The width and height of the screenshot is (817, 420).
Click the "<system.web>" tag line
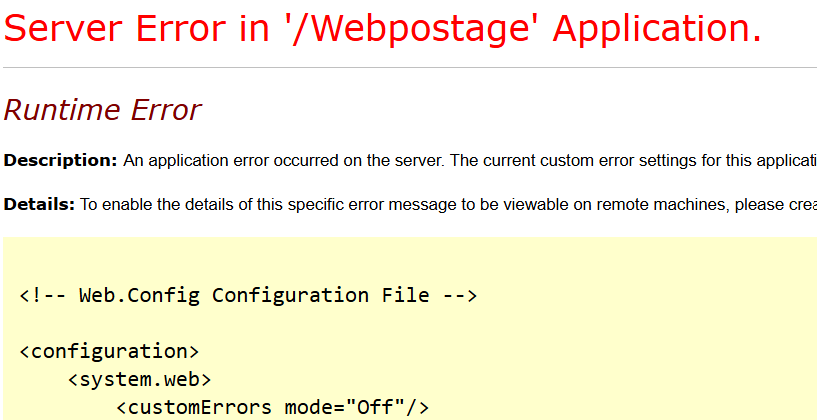click(140, 379)
